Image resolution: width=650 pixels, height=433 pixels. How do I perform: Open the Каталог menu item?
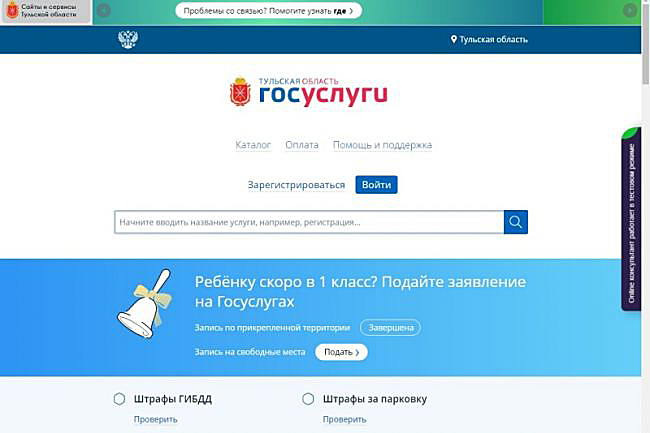click(x=253, y=145)
